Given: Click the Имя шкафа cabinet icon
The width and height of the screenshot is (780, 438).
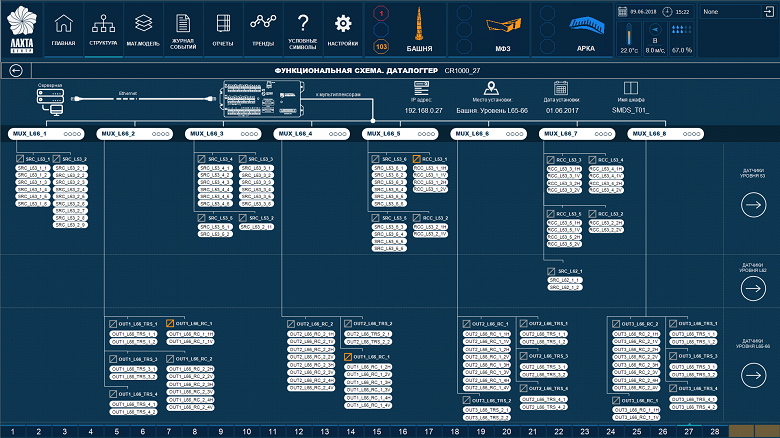Looking at the screenshot, I should [x=631, y=88].
